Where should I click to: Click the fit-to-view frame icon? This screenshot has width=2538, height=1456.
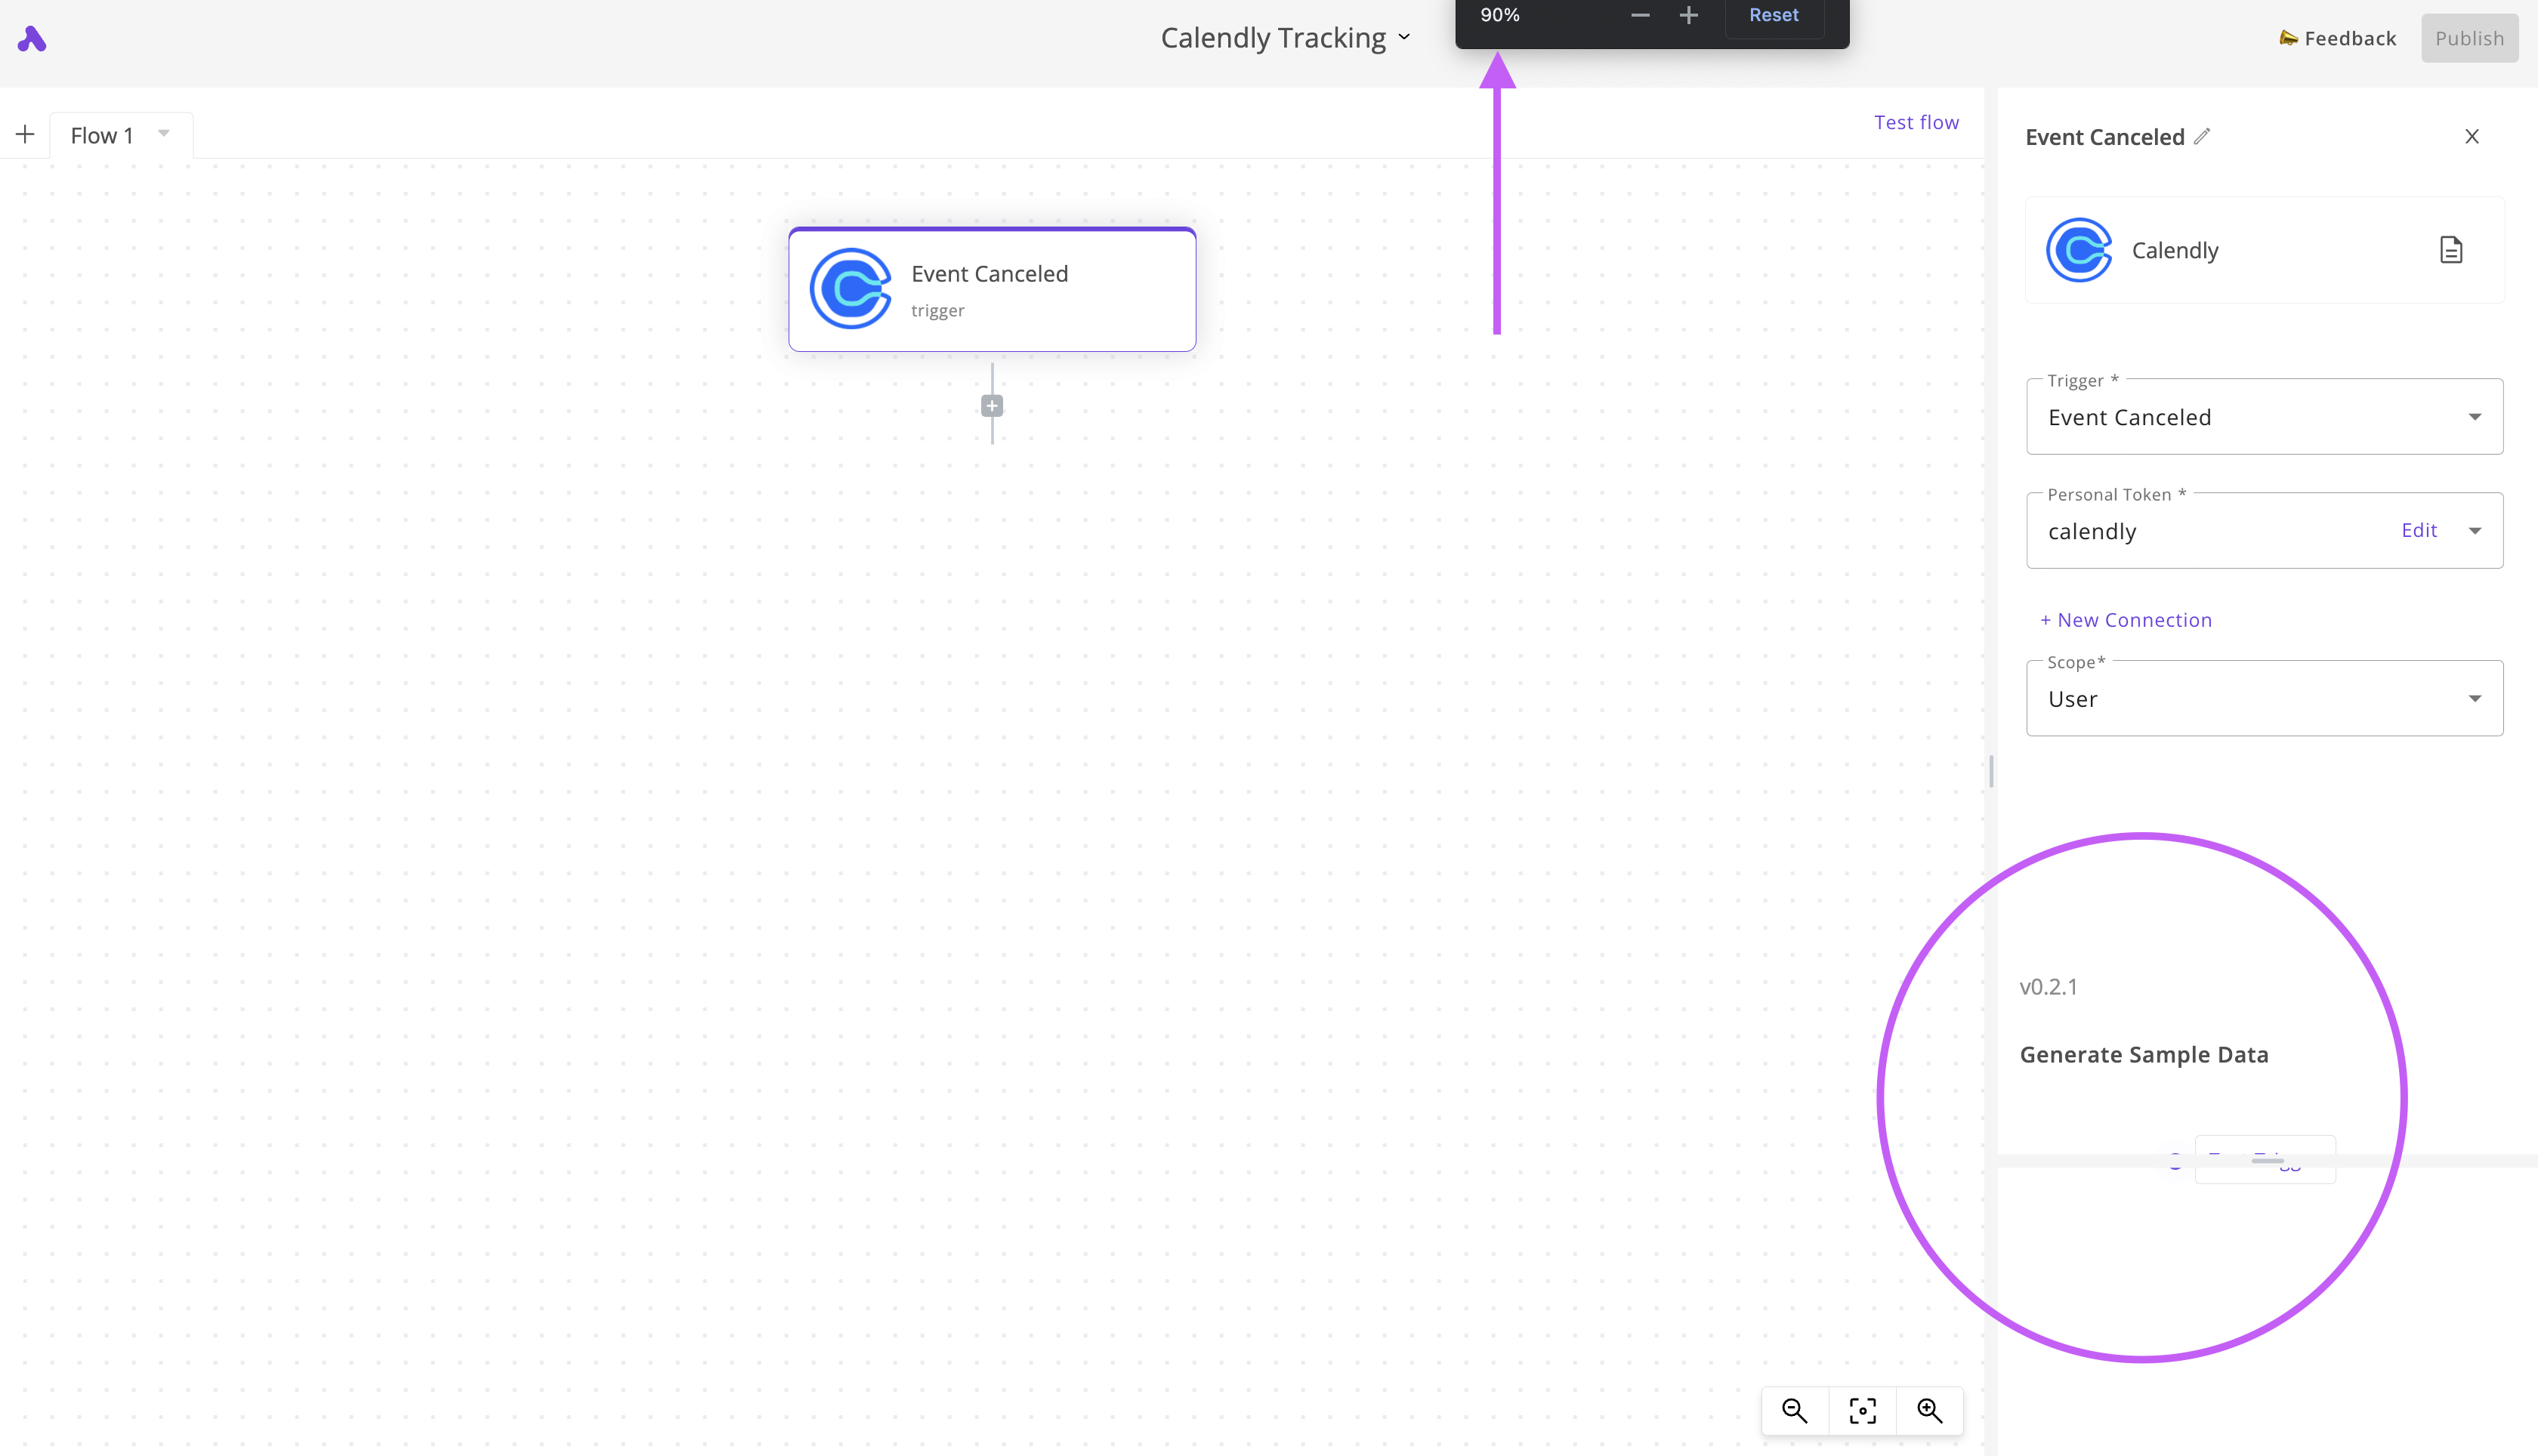(1862, 1410)
